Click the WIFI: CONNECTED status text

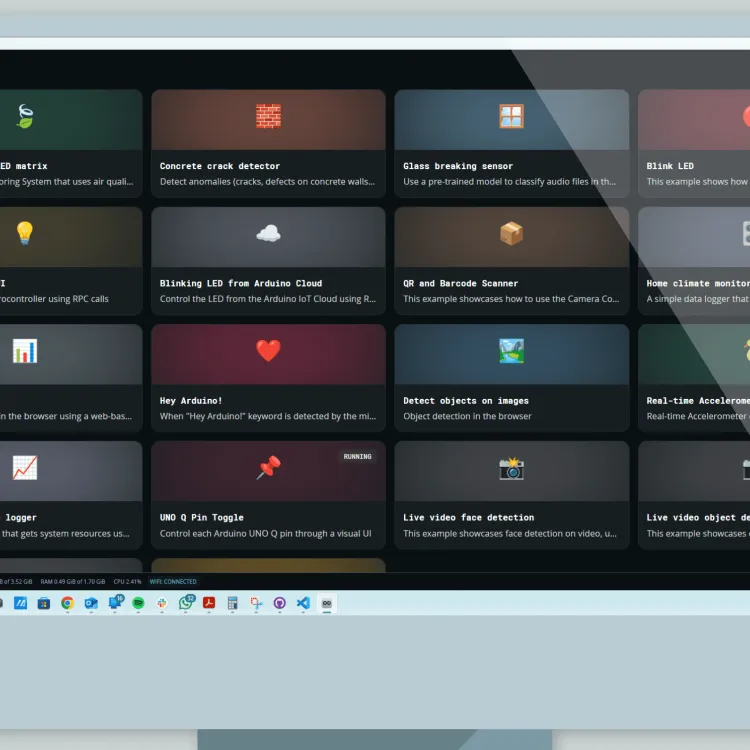coord(173,582)
